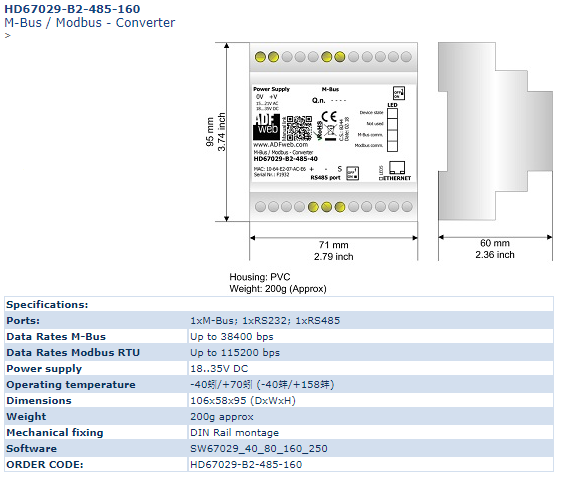Screen dimensions: 584x500
Task: Click the HD67029-B2-485-160 title heading
Action: pos(72,9)
